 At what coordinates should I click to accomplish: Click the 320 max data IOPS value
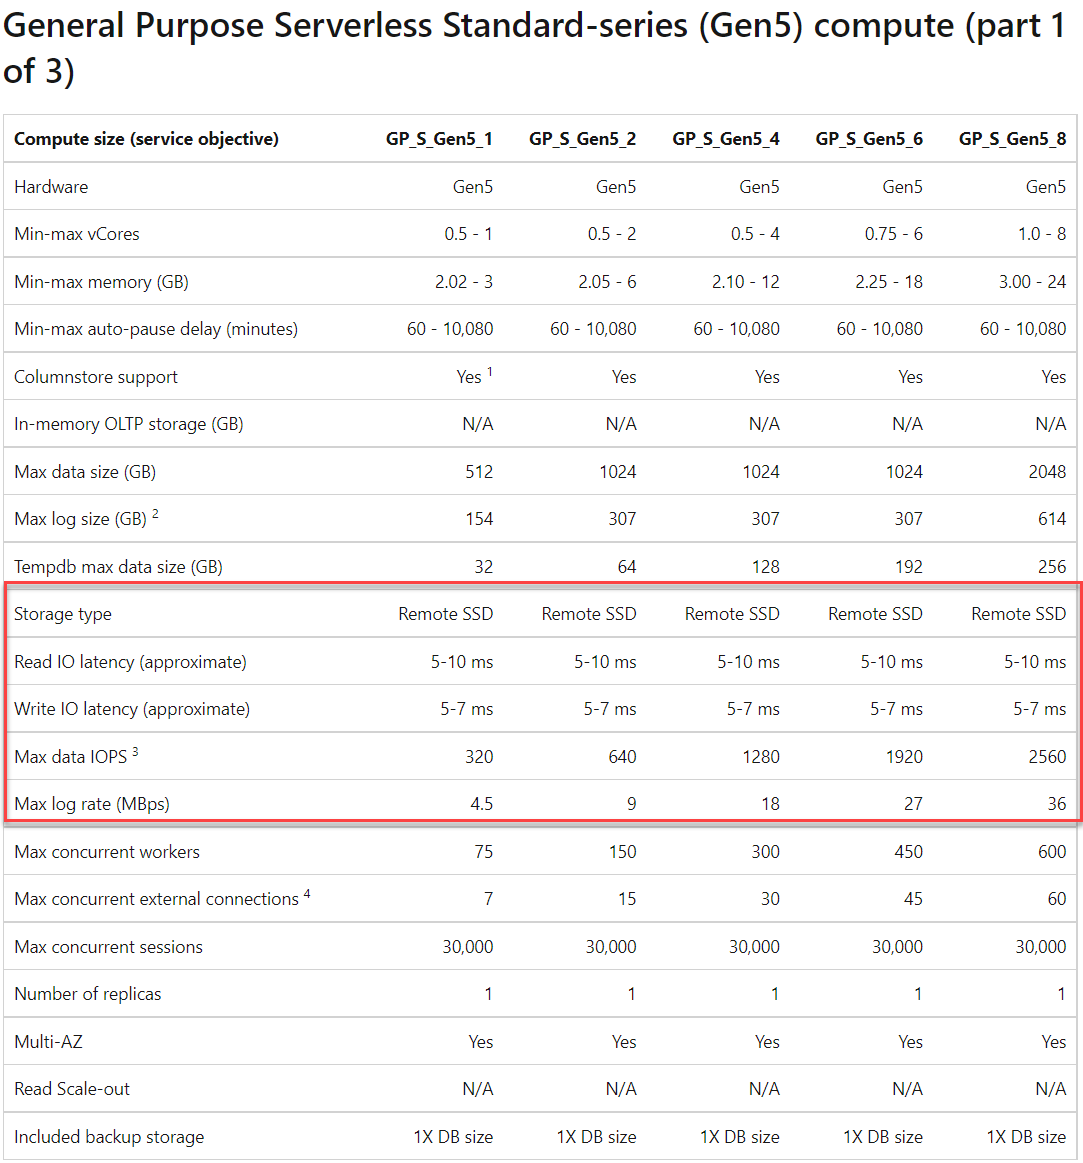pos(478,757)
